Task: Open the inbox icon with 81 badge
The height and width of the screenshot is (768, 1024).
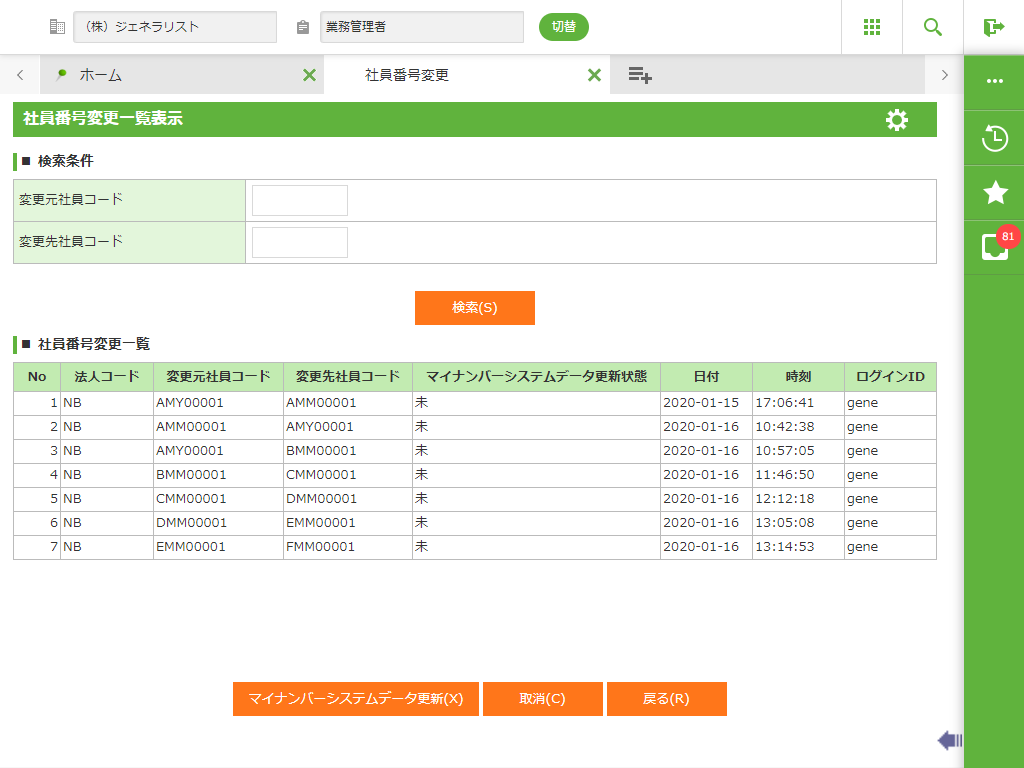Action: pyautogui.click(x=994, y=247)
